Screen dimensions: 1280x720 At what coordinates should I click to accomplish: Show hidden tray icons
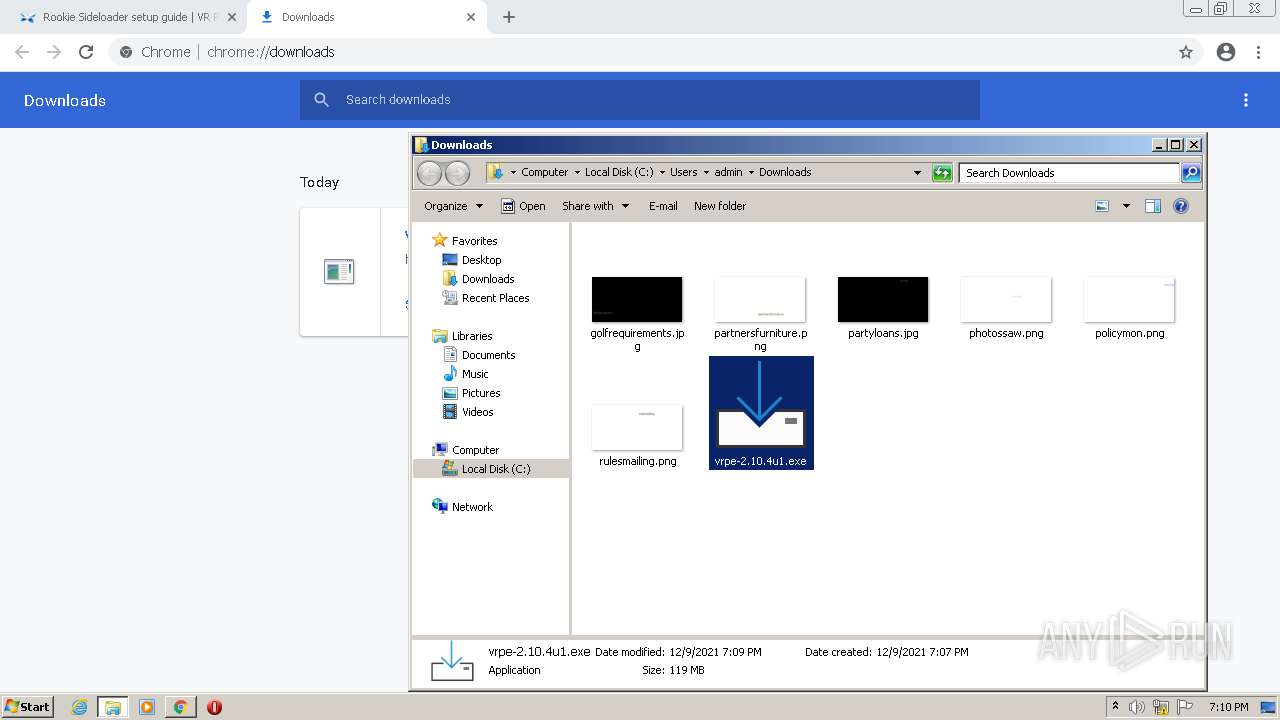click(x=1115, y=707)
